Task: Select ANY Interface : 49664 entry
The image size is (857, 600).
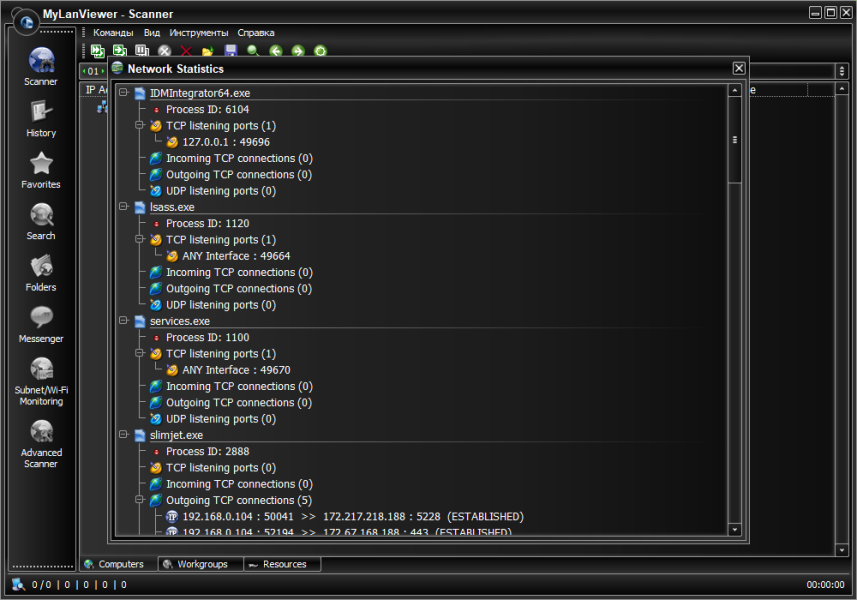Action: (236, 256)
